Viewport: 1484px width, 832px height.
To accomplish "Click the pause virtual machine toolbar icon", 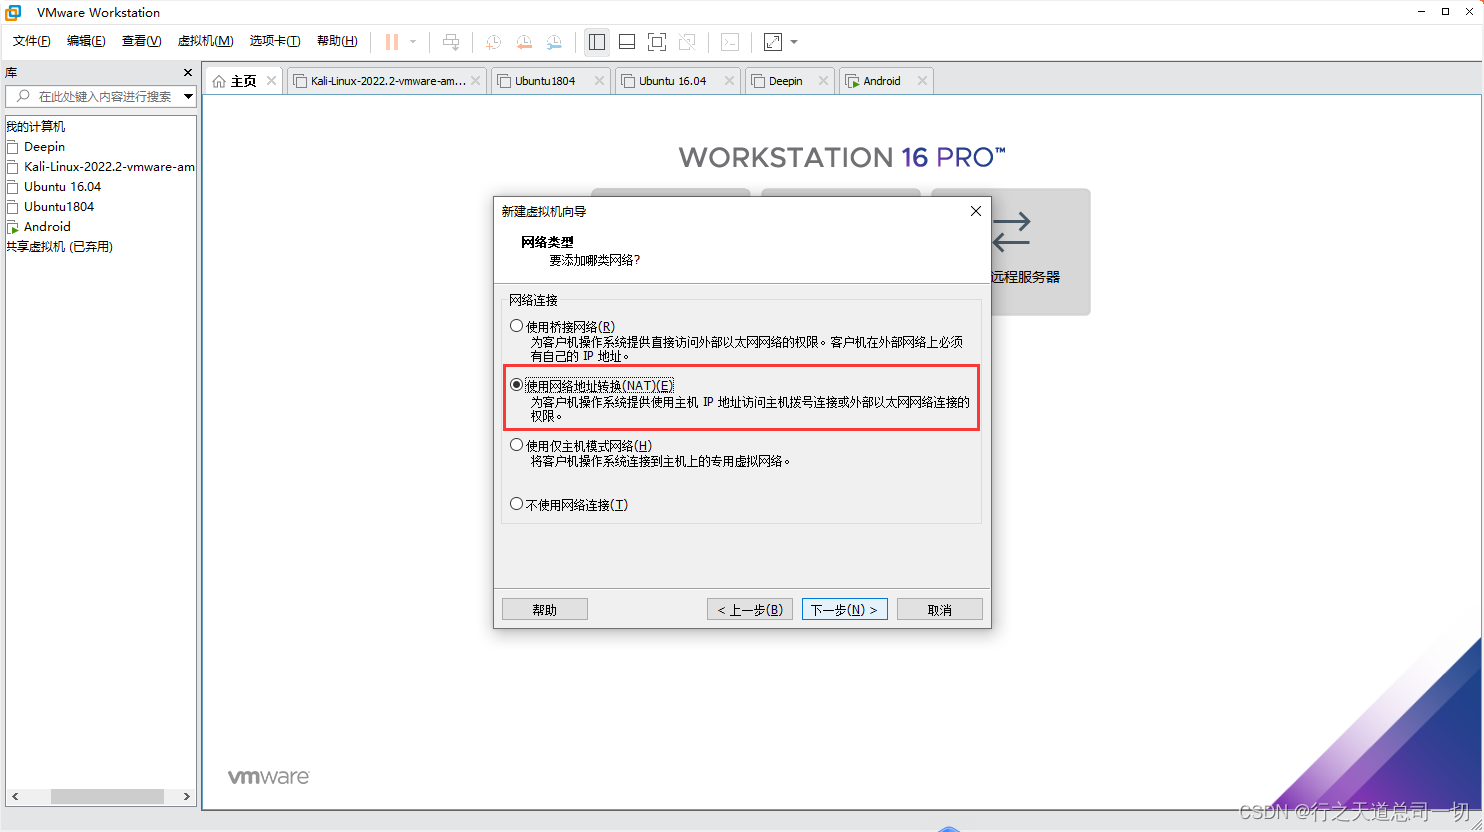I will [392, 42].
